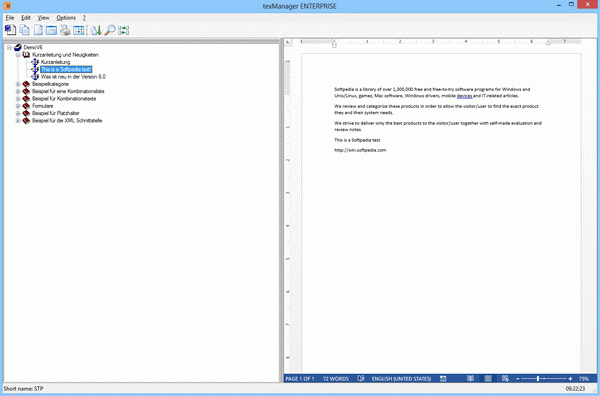Click the 09:22:23 clock in status bar

tap(575, 389)
